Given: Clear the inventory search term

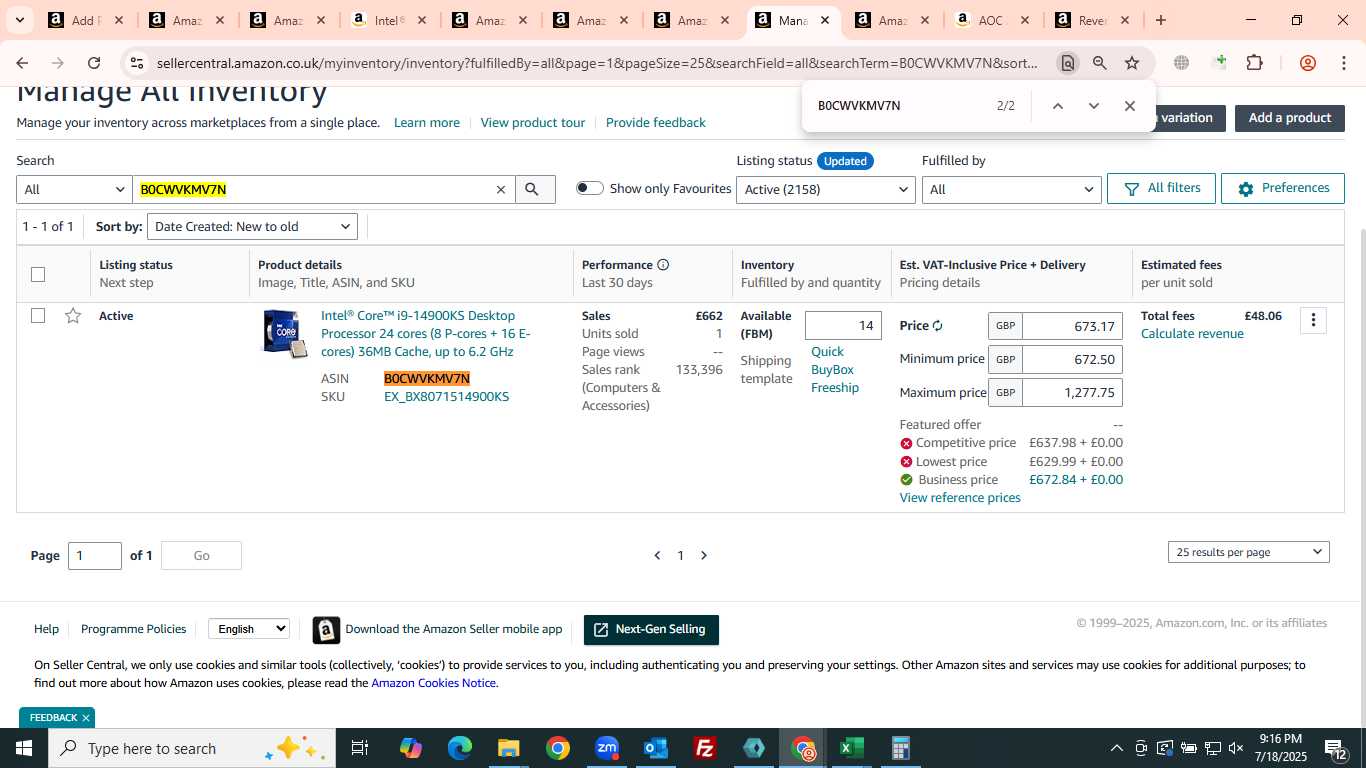Looking at the screenshot, I should [x=501, y=190].
